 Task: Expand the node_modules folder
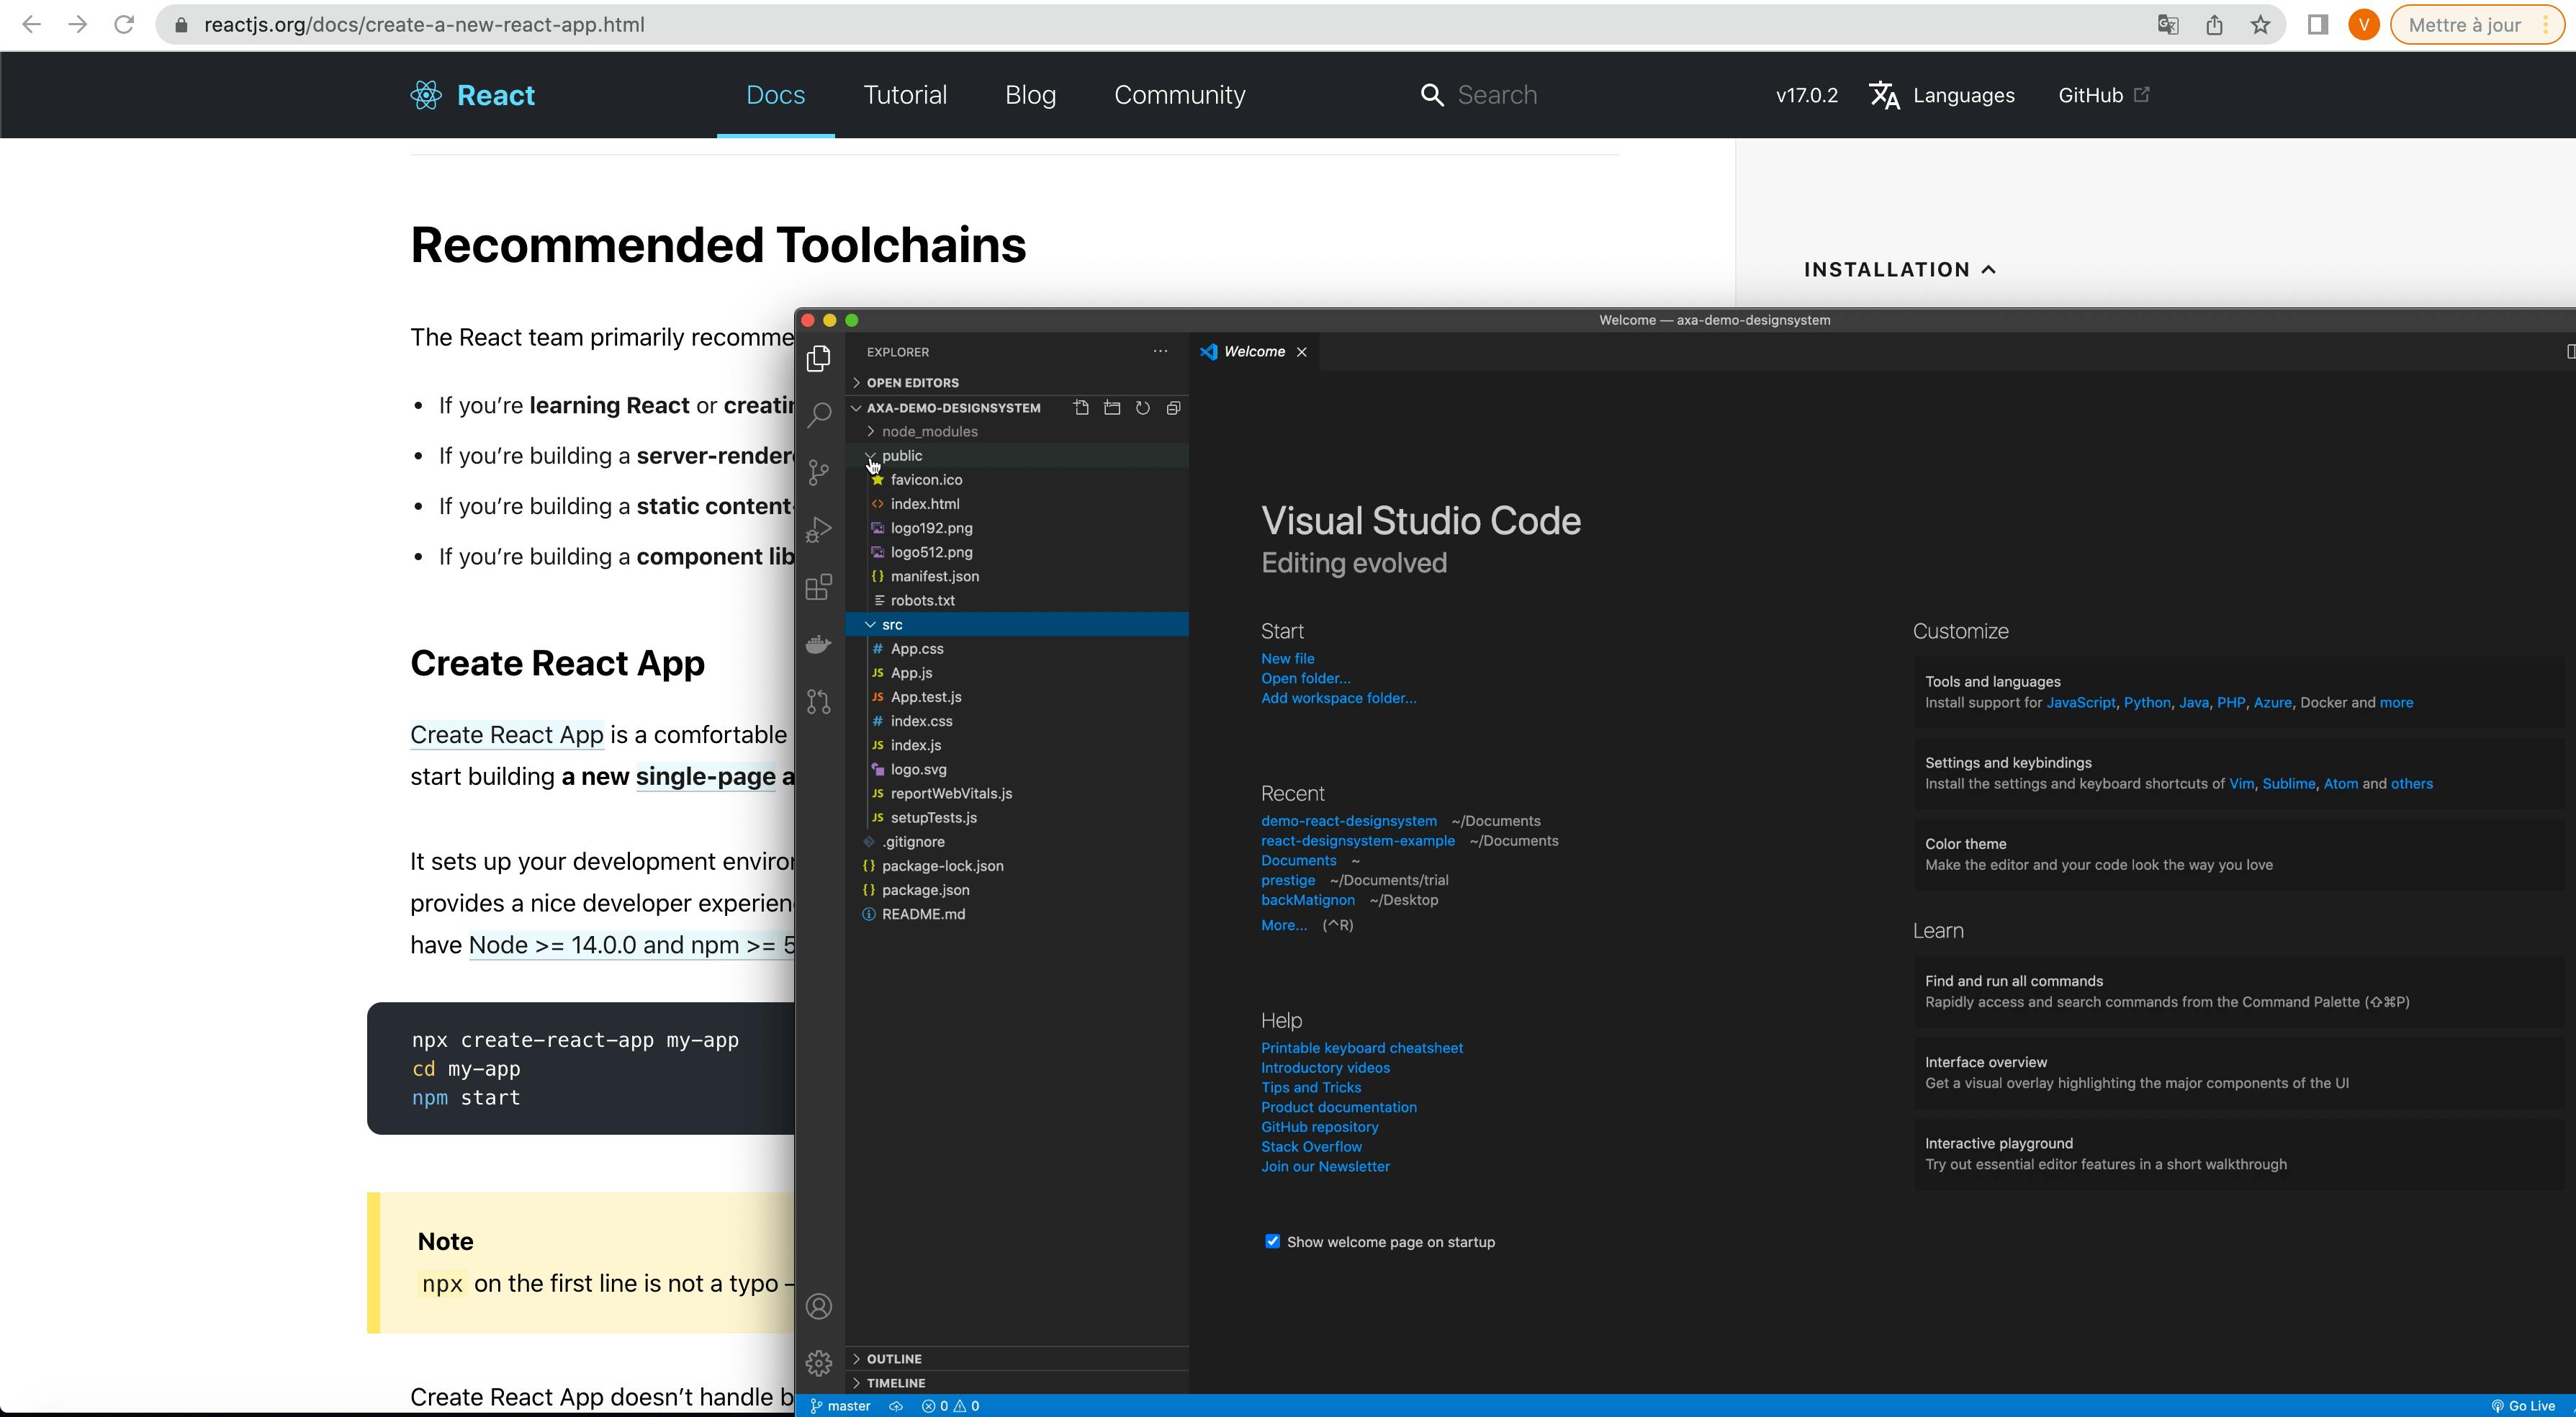click(929, 431)
